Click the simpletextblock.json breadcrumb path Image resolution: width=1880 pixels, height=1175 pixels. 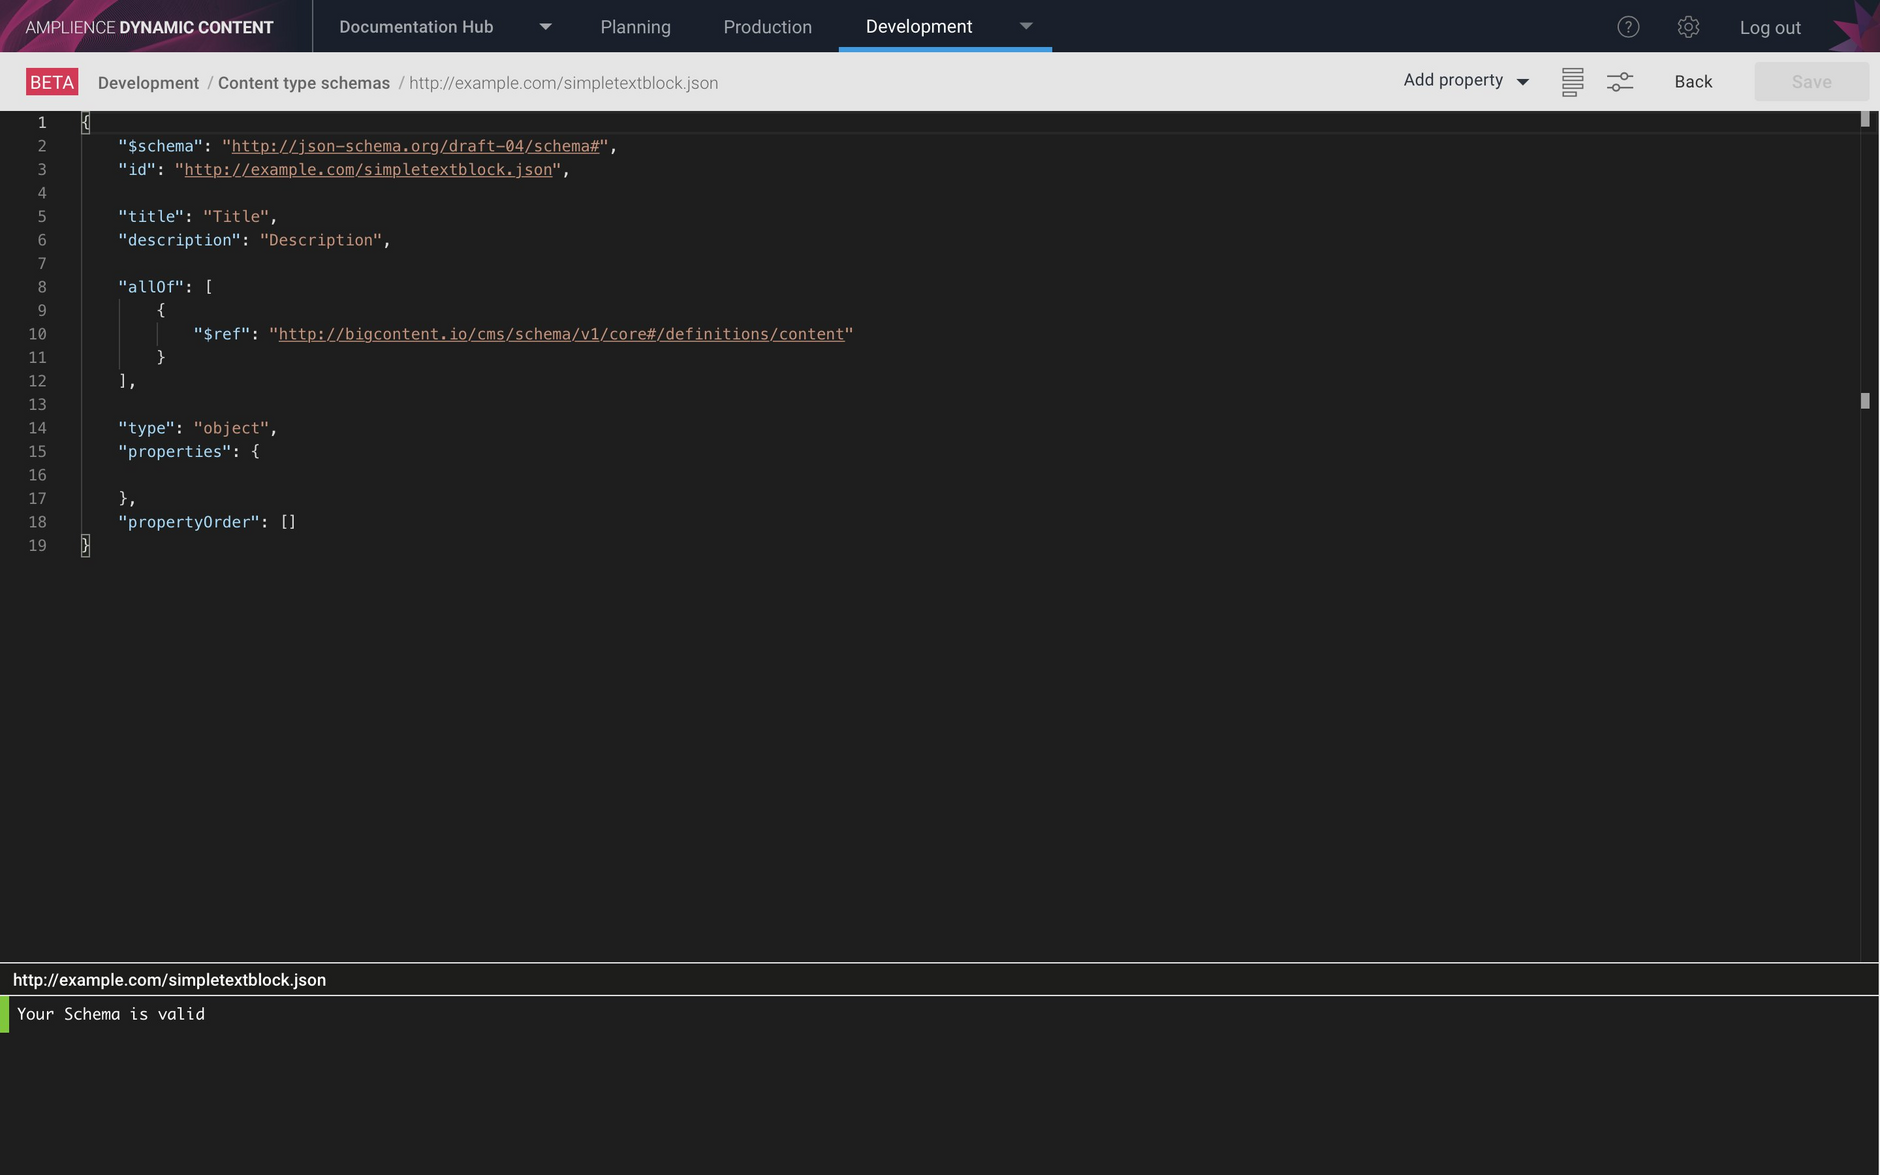(x=563, y=83)
